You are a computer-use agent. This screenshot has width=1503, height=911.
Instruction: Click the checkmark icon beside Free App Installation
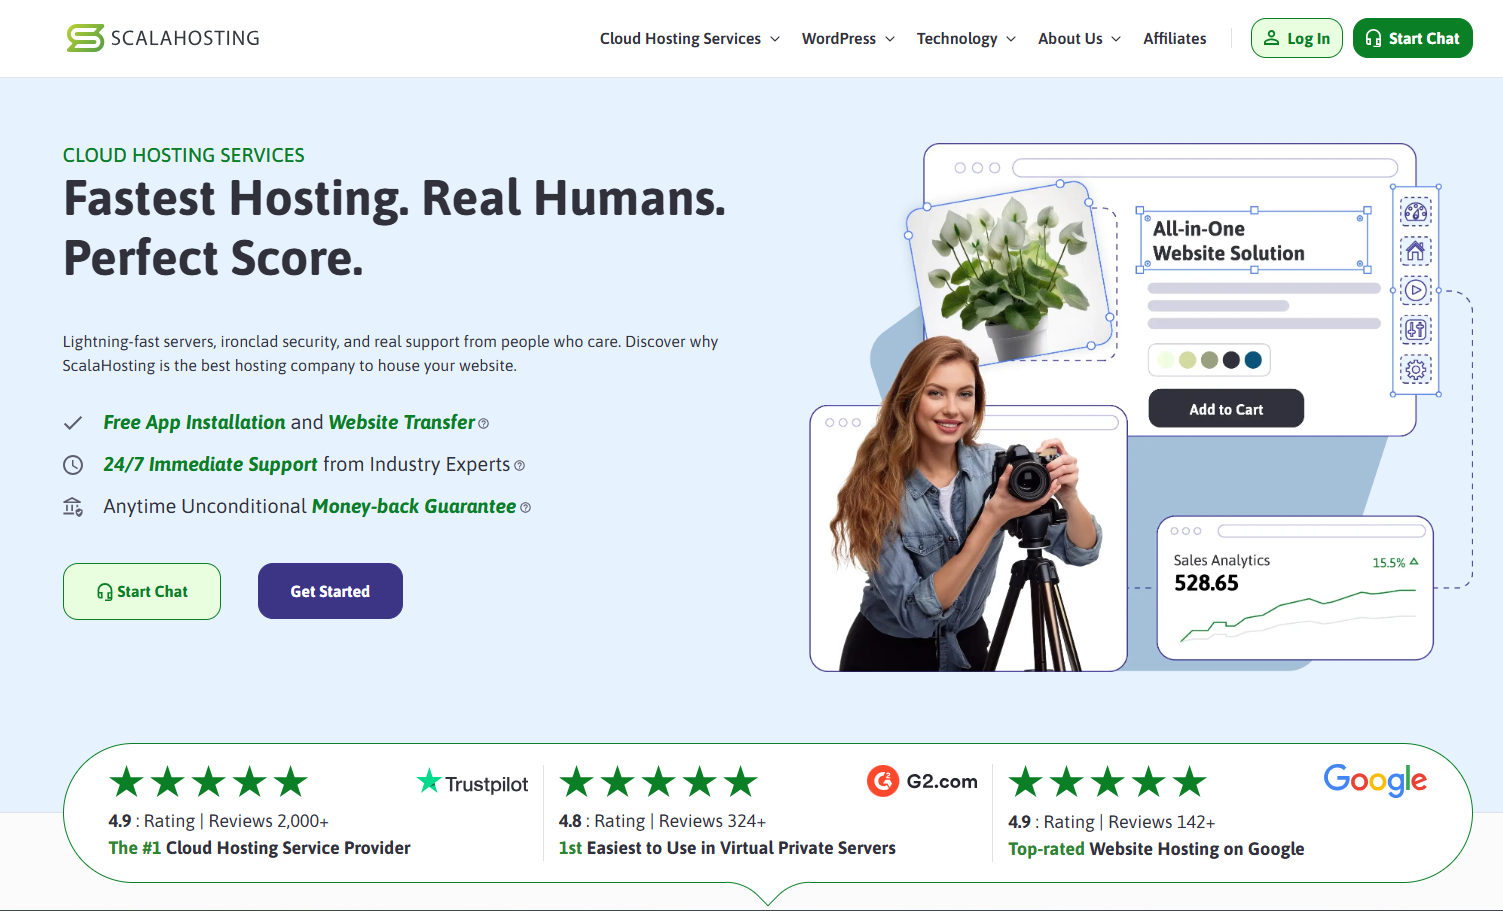pos(73,423)
